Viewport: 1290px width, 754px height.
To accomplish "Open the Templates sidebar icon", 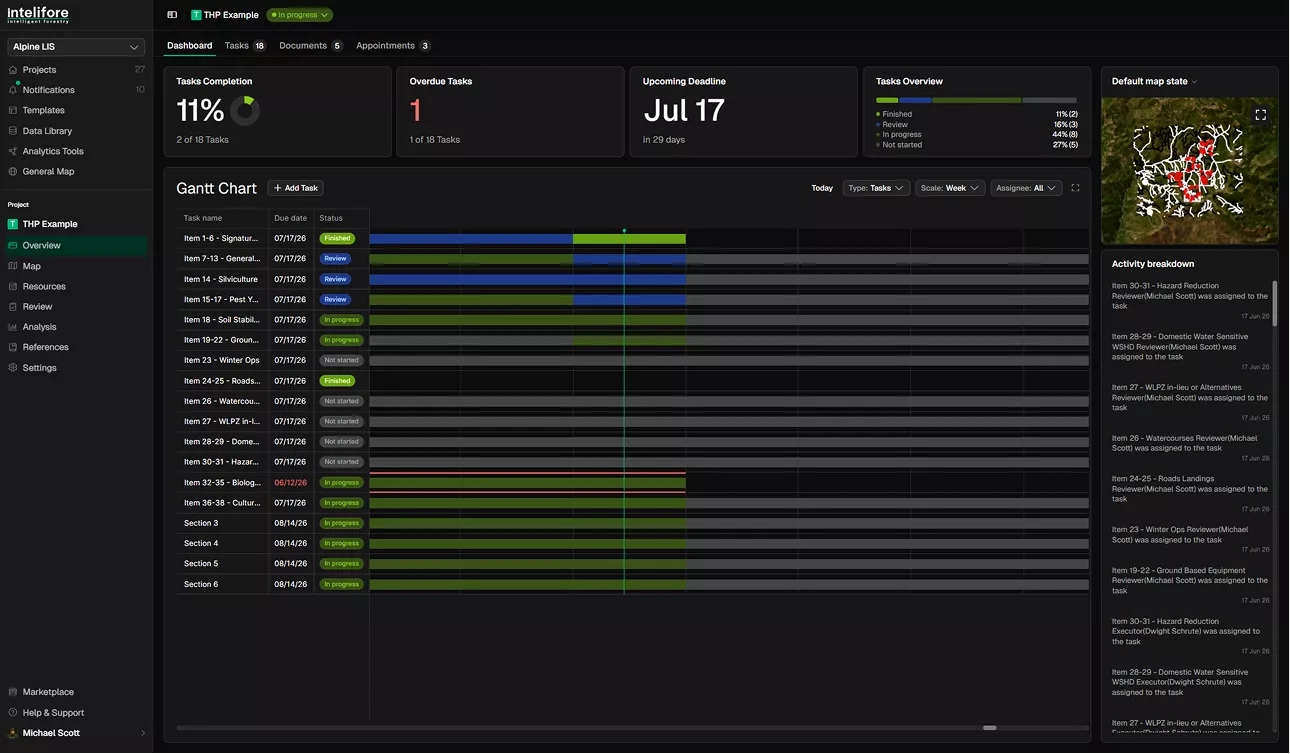I will point(13,110).
